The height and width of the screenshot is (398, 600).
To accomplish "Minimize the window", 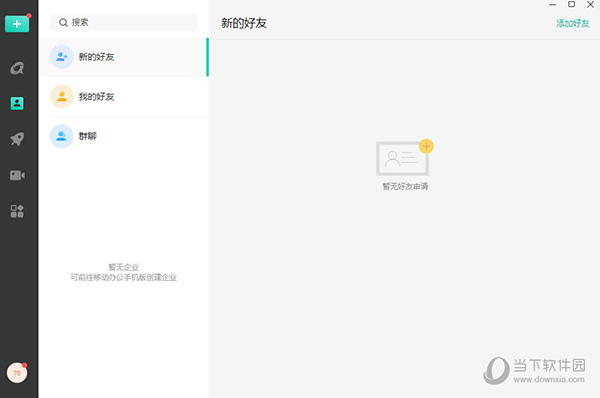I will 553,5.
